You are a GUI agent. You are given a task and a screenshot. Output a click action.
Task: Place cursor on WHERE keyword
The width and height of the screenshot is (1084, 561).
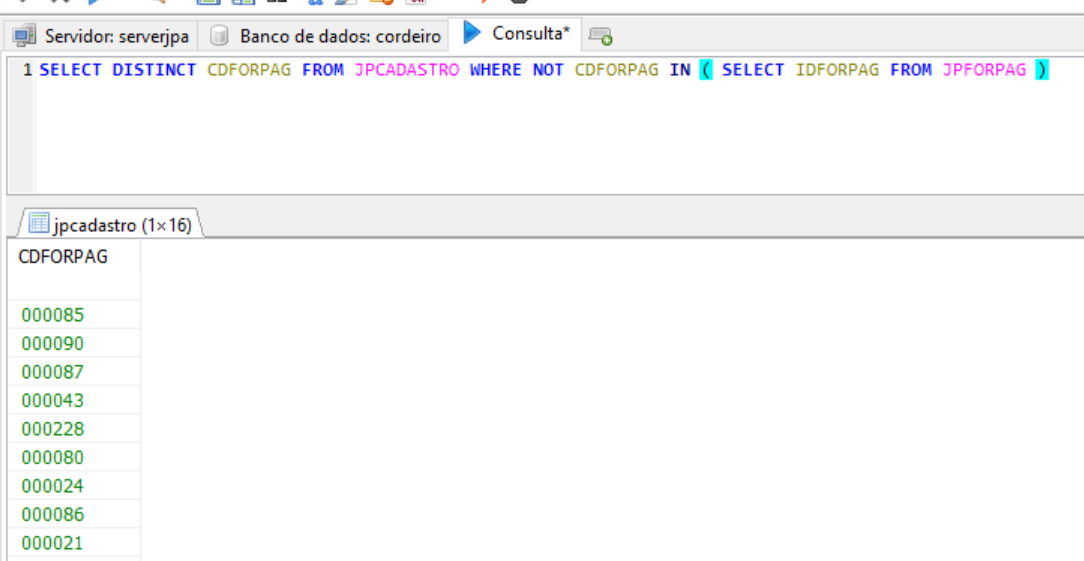(x=496, y=70)
